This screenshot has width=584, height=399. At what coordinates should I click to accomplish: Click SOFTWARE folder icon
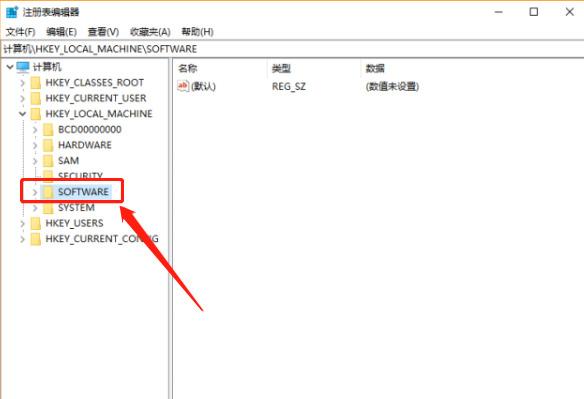(48, 192)
